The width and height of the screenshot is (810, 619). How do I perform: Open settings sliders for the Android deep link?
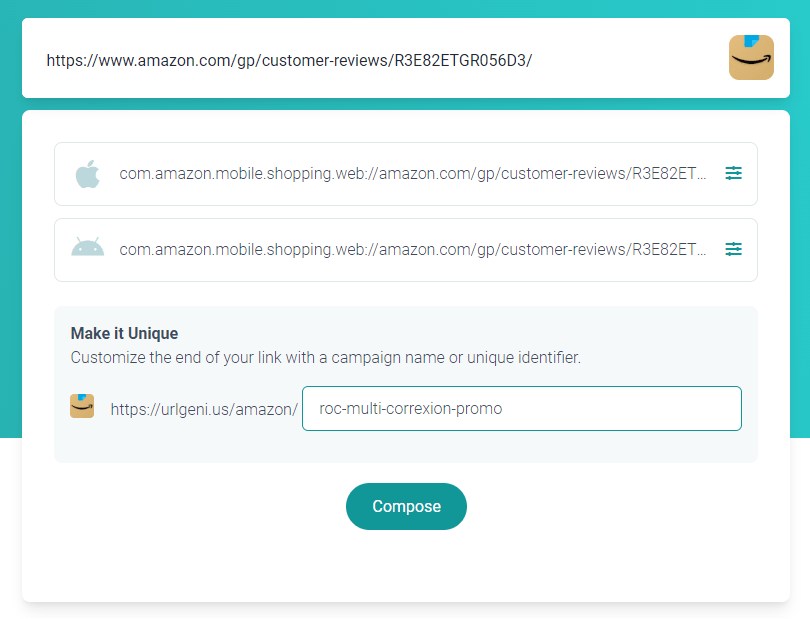[x=733, y=249]
